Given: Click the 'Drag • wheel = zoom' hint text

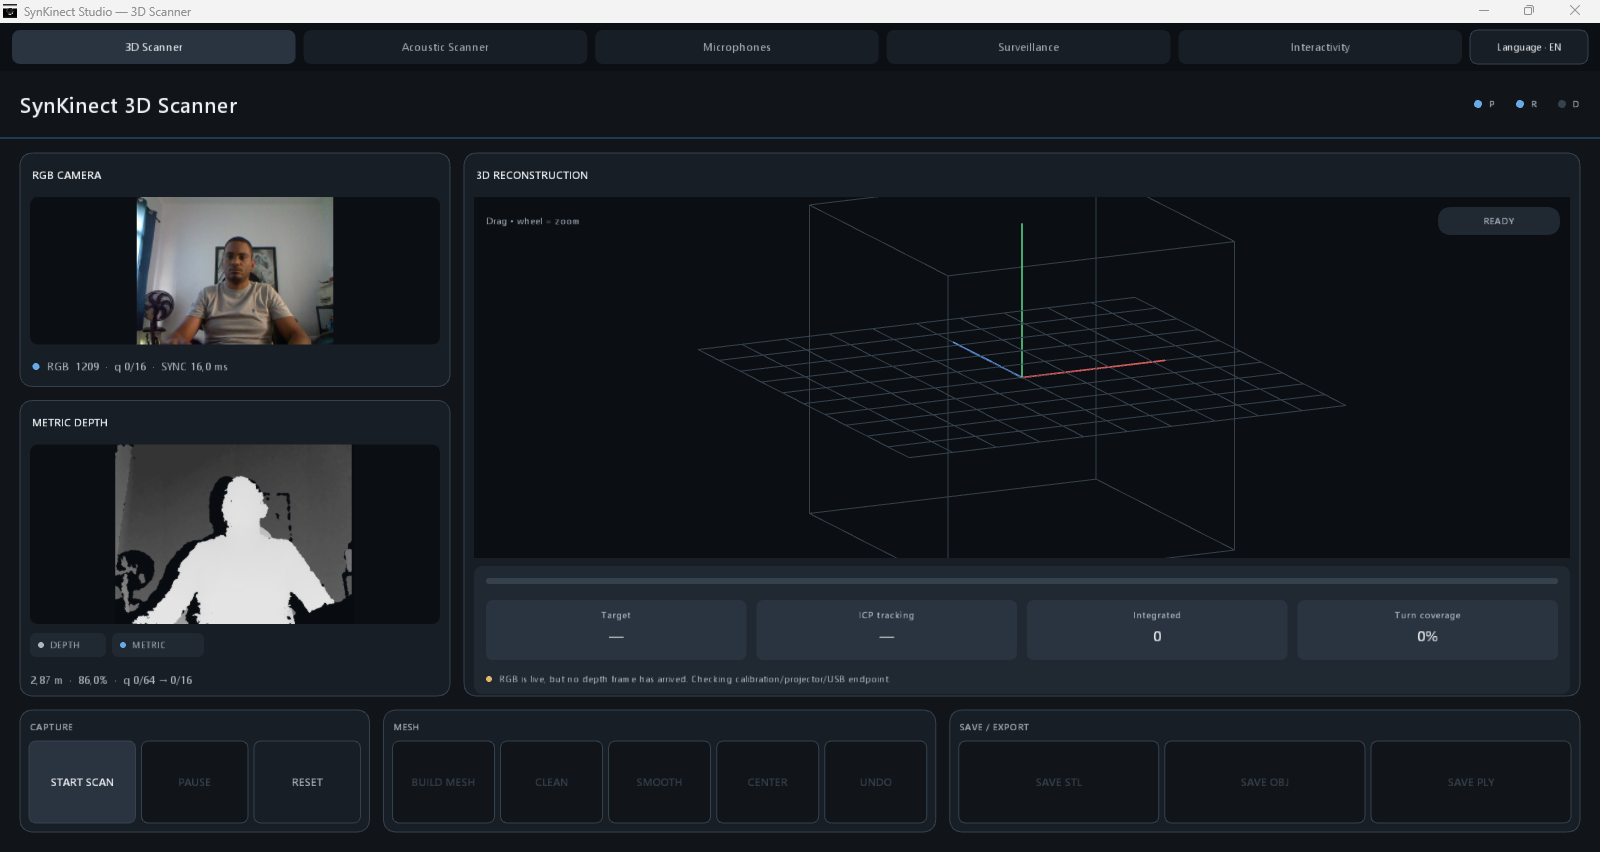Looking at the screenshot, I should pos(532,221).
